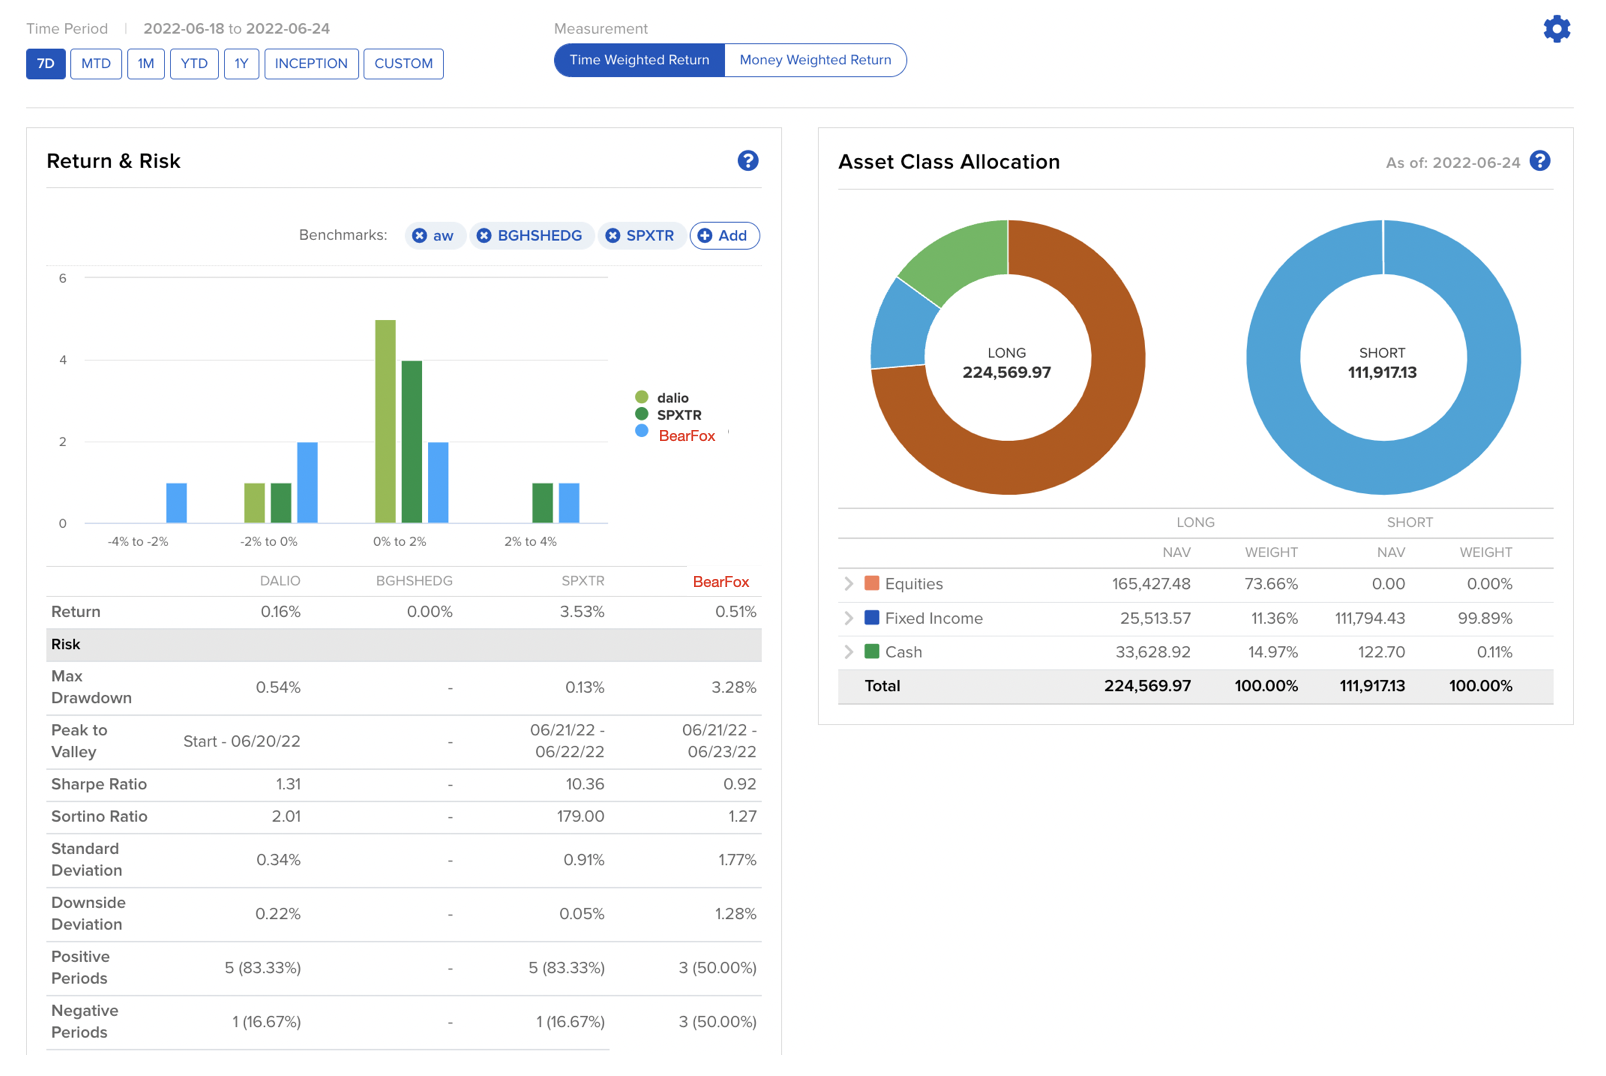Remove the aw benchmark chip
The width and height of the screenshot is (1606, 1076).
click(x=420, y=236)
